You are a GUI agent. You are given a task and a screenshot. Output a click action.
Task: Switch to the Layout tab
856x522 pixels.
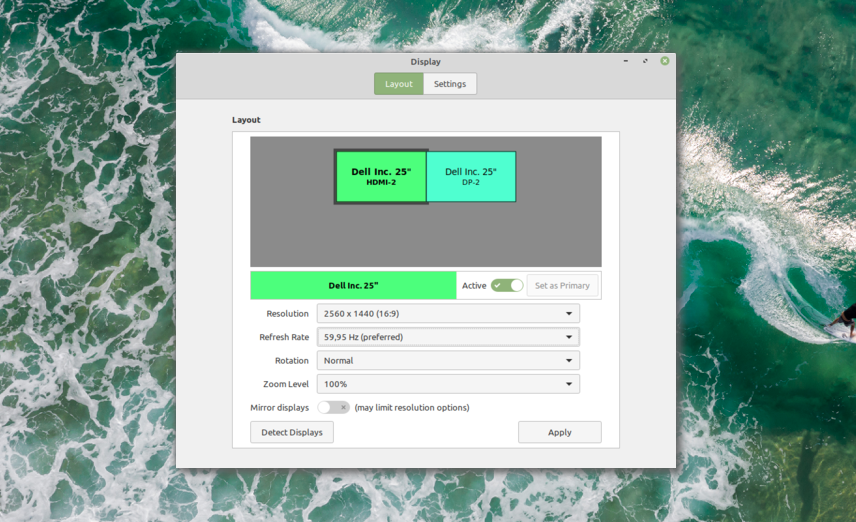coord(399,84)
